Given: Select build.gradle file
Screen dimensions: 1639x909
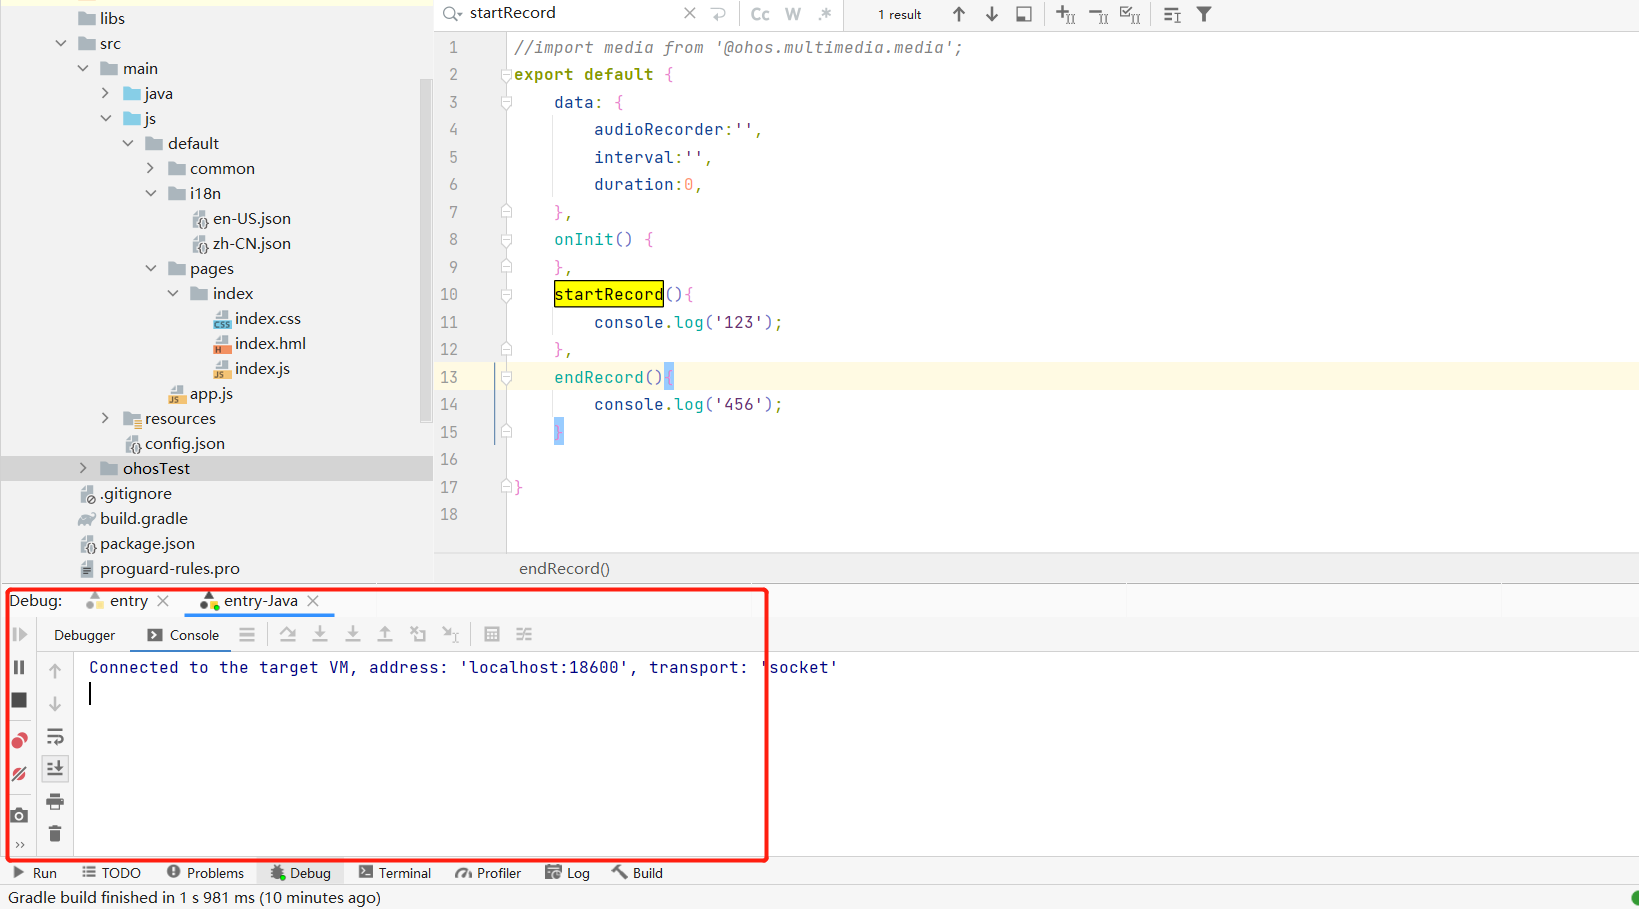Looking at the screenshot, I should click(x=133, y=518).
